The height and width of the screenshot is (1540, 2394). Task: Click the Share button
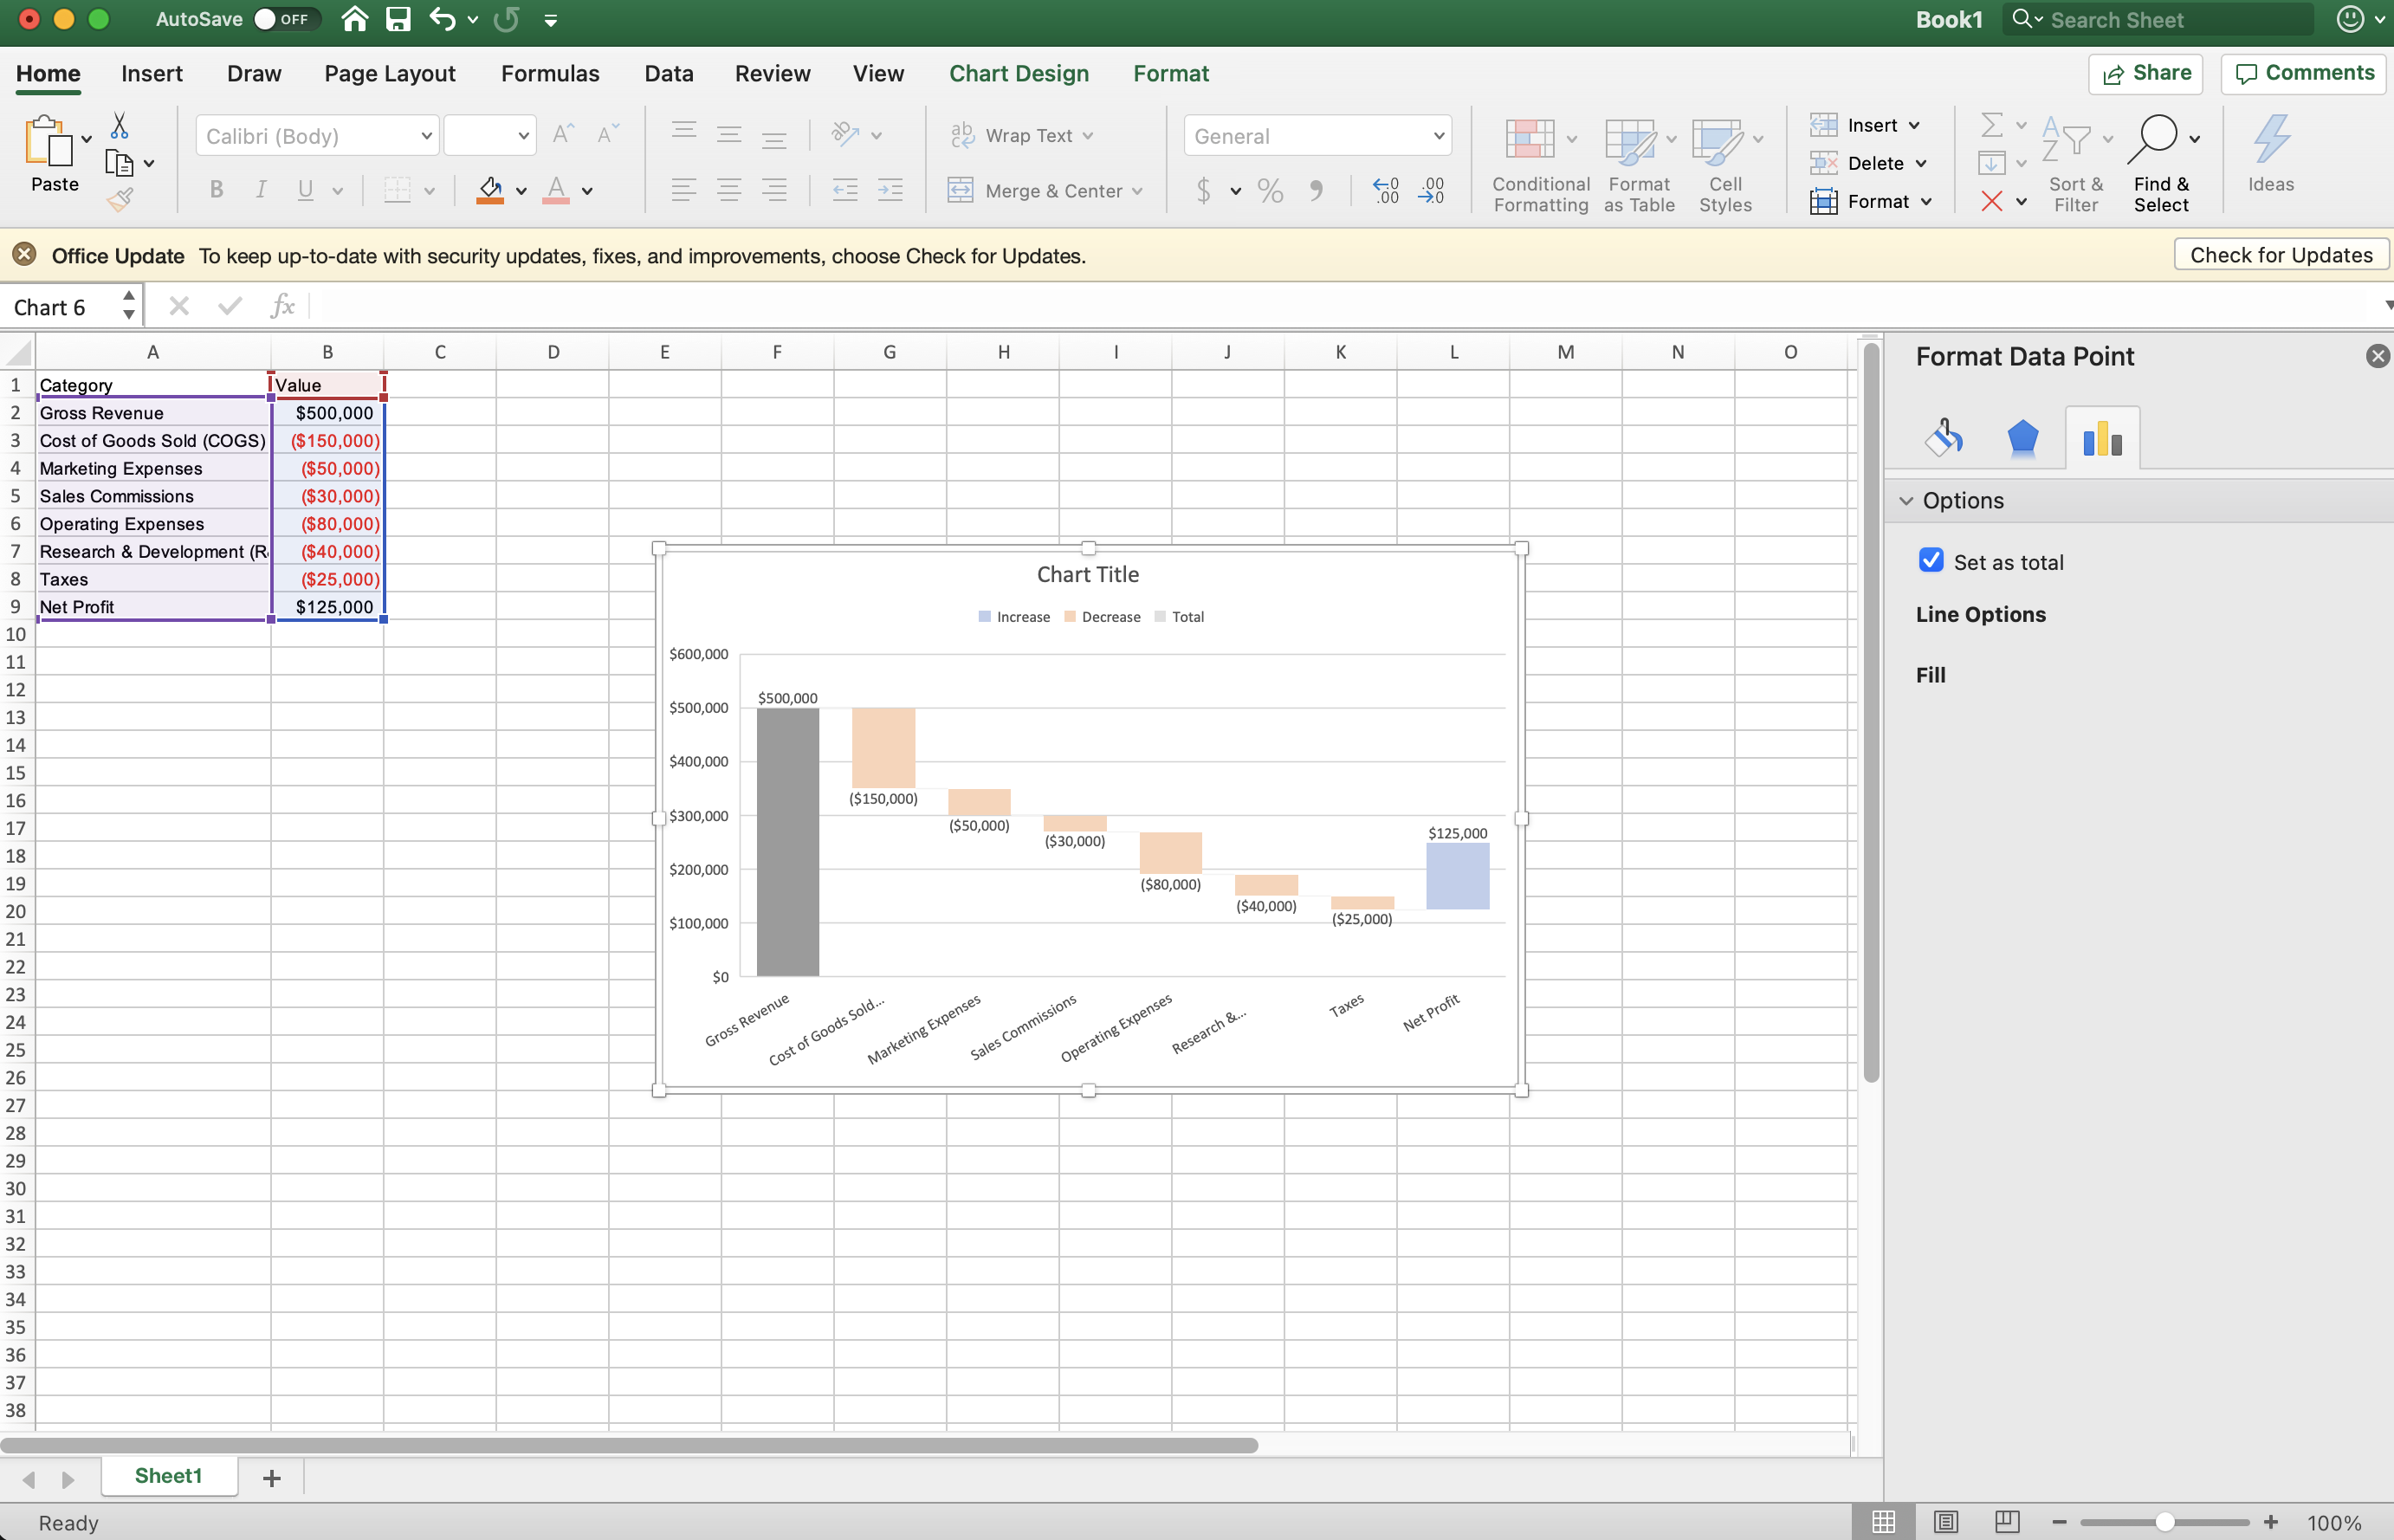(2146, 73)
